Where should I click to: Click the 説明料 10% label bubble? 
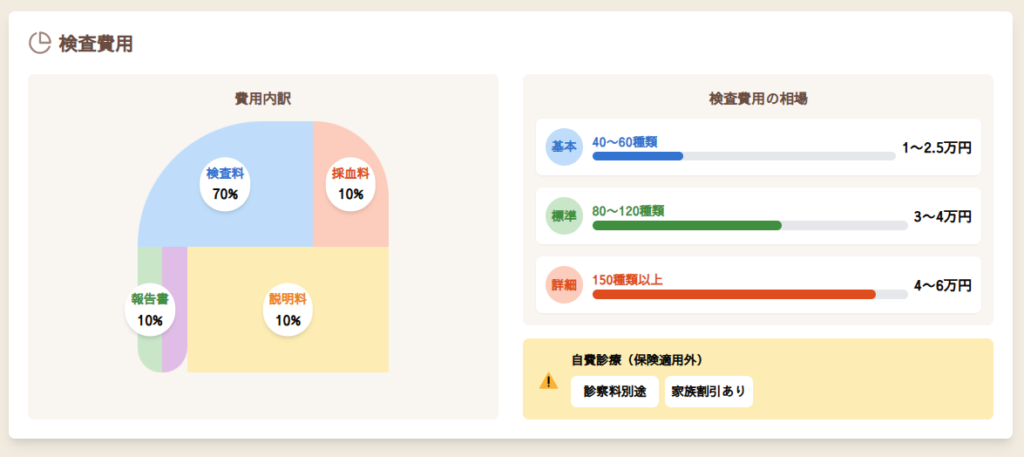[288, 309]
